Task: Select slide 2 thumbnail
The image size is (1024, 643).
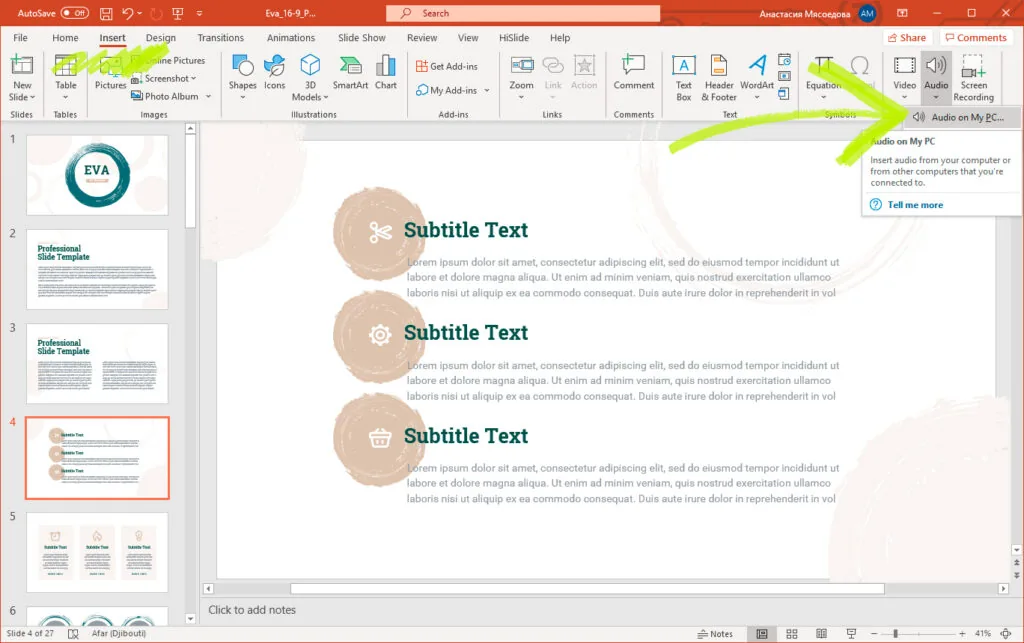Action: point(97,270)
